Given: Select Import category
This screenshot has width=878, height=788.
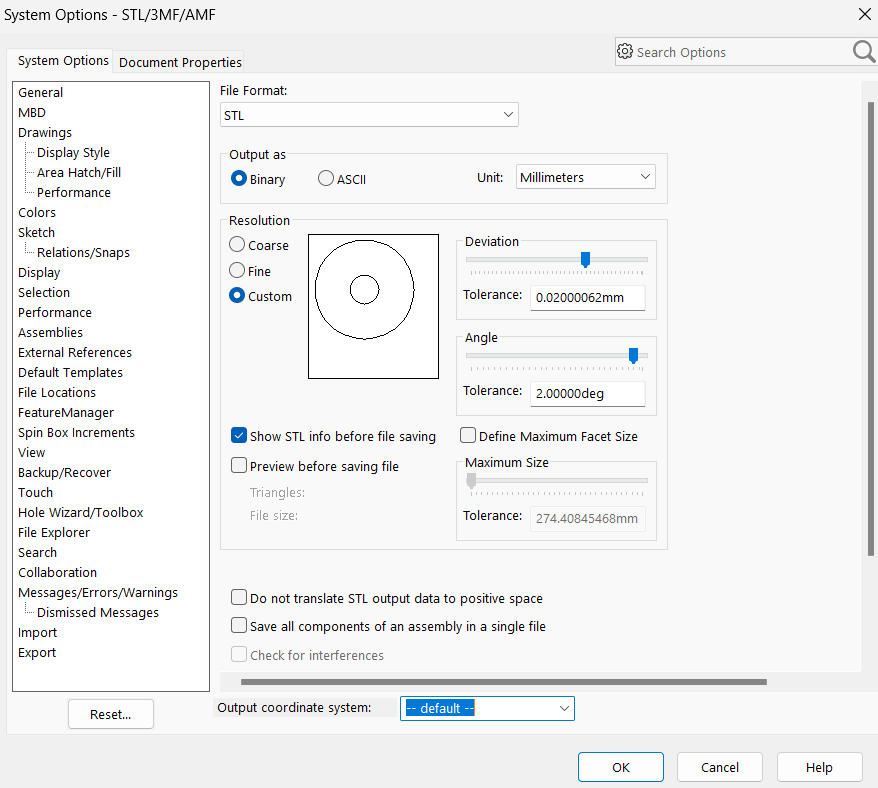Looking at the screenshot, I should coord(38,633).
